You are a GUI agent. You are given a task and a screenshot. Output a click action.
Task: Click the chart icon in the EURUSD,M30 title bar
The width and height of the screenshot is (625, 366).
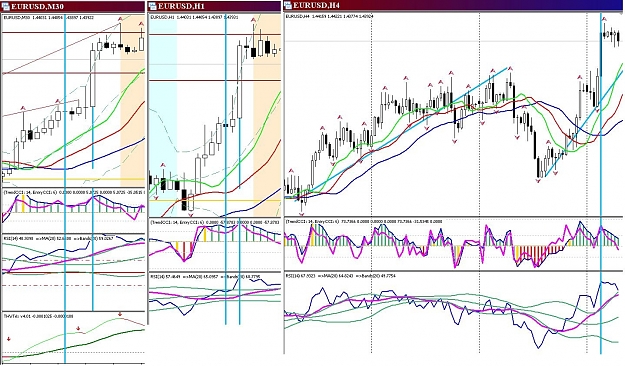(6, 6)
